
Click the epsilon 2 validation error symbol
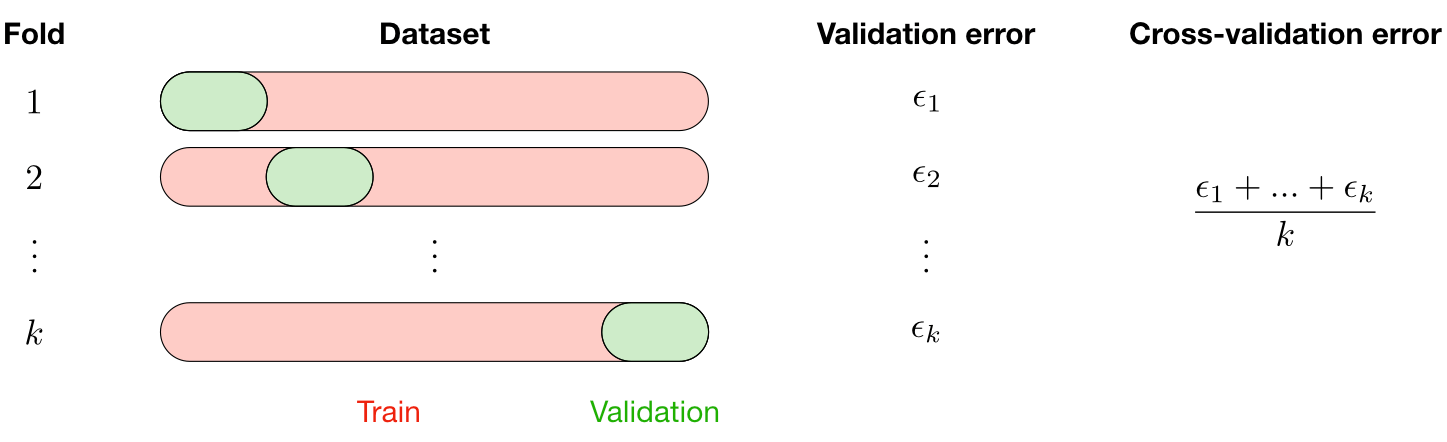[925, 179]
